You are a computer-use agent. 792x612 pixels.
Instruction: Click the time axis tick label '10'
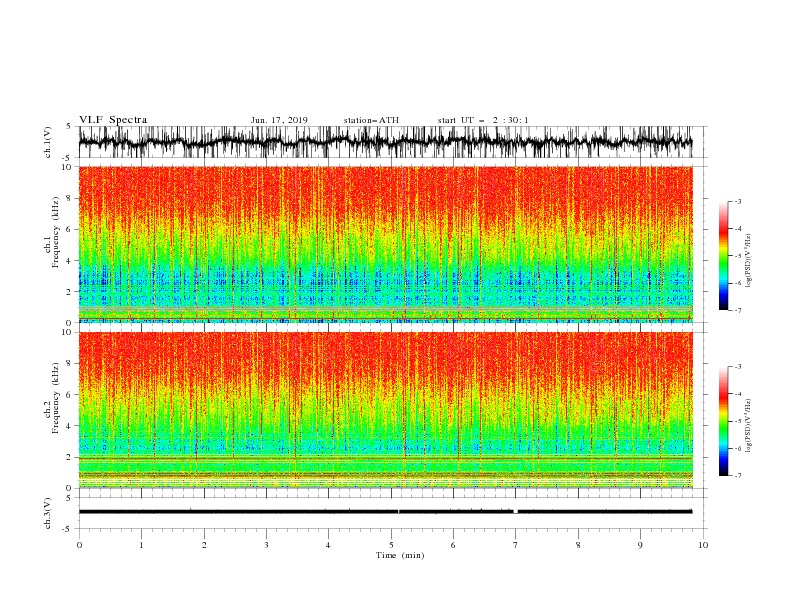tap(703, 545)
